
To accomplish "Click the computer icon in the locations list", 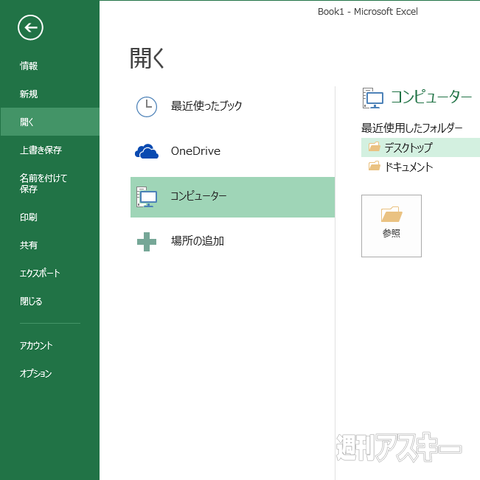I will 147,197.
